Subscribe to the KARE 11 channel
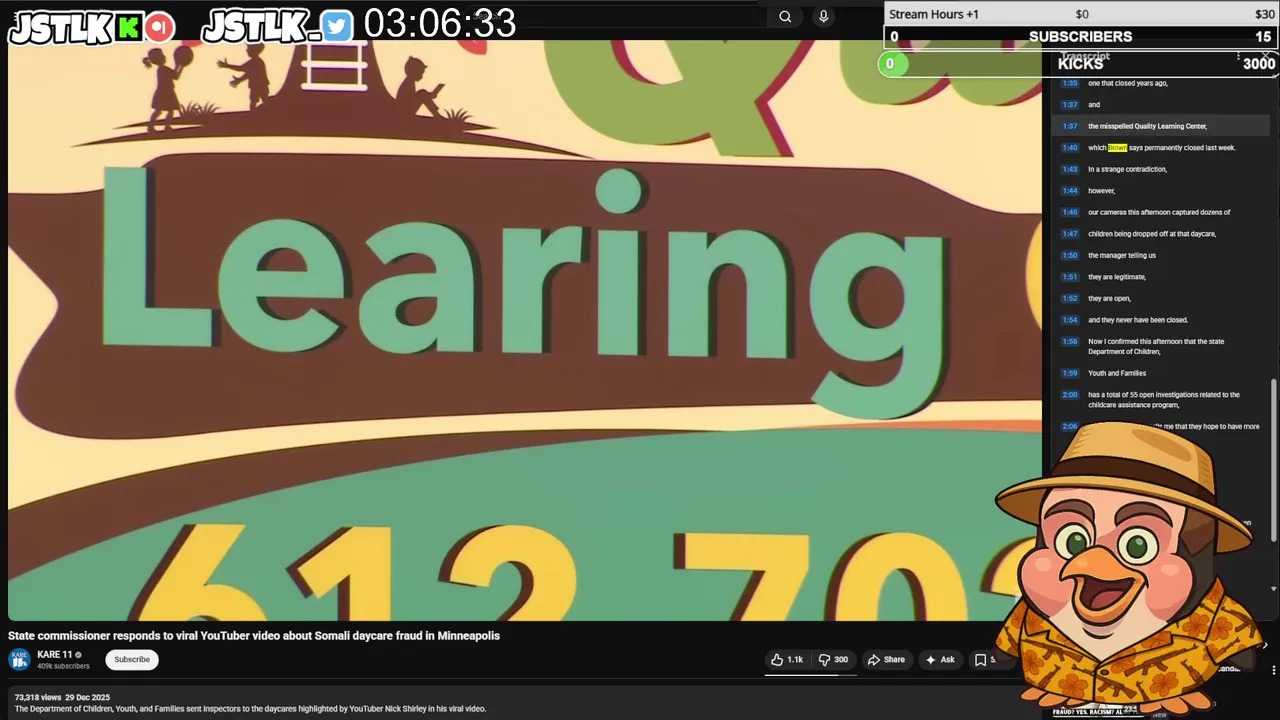Screen dimensions: 1280x720 132,660
